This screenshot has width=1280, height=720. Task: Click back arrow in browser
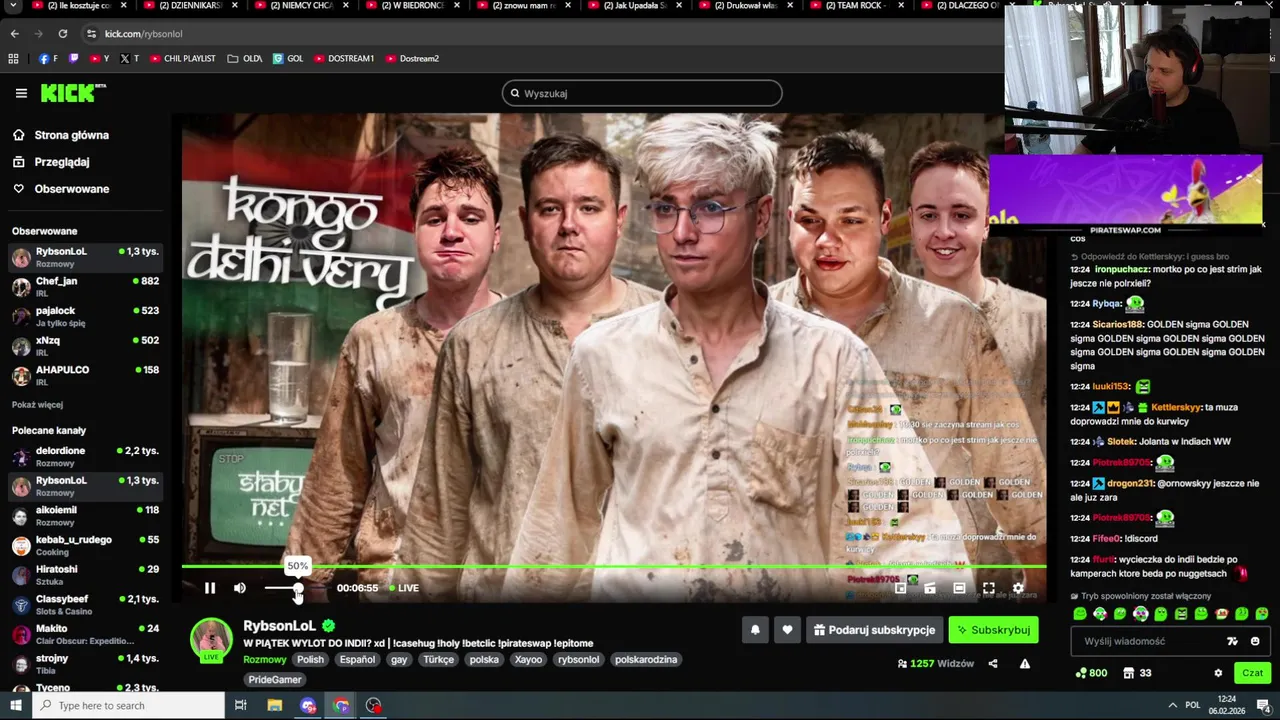(x=14, y=33)
